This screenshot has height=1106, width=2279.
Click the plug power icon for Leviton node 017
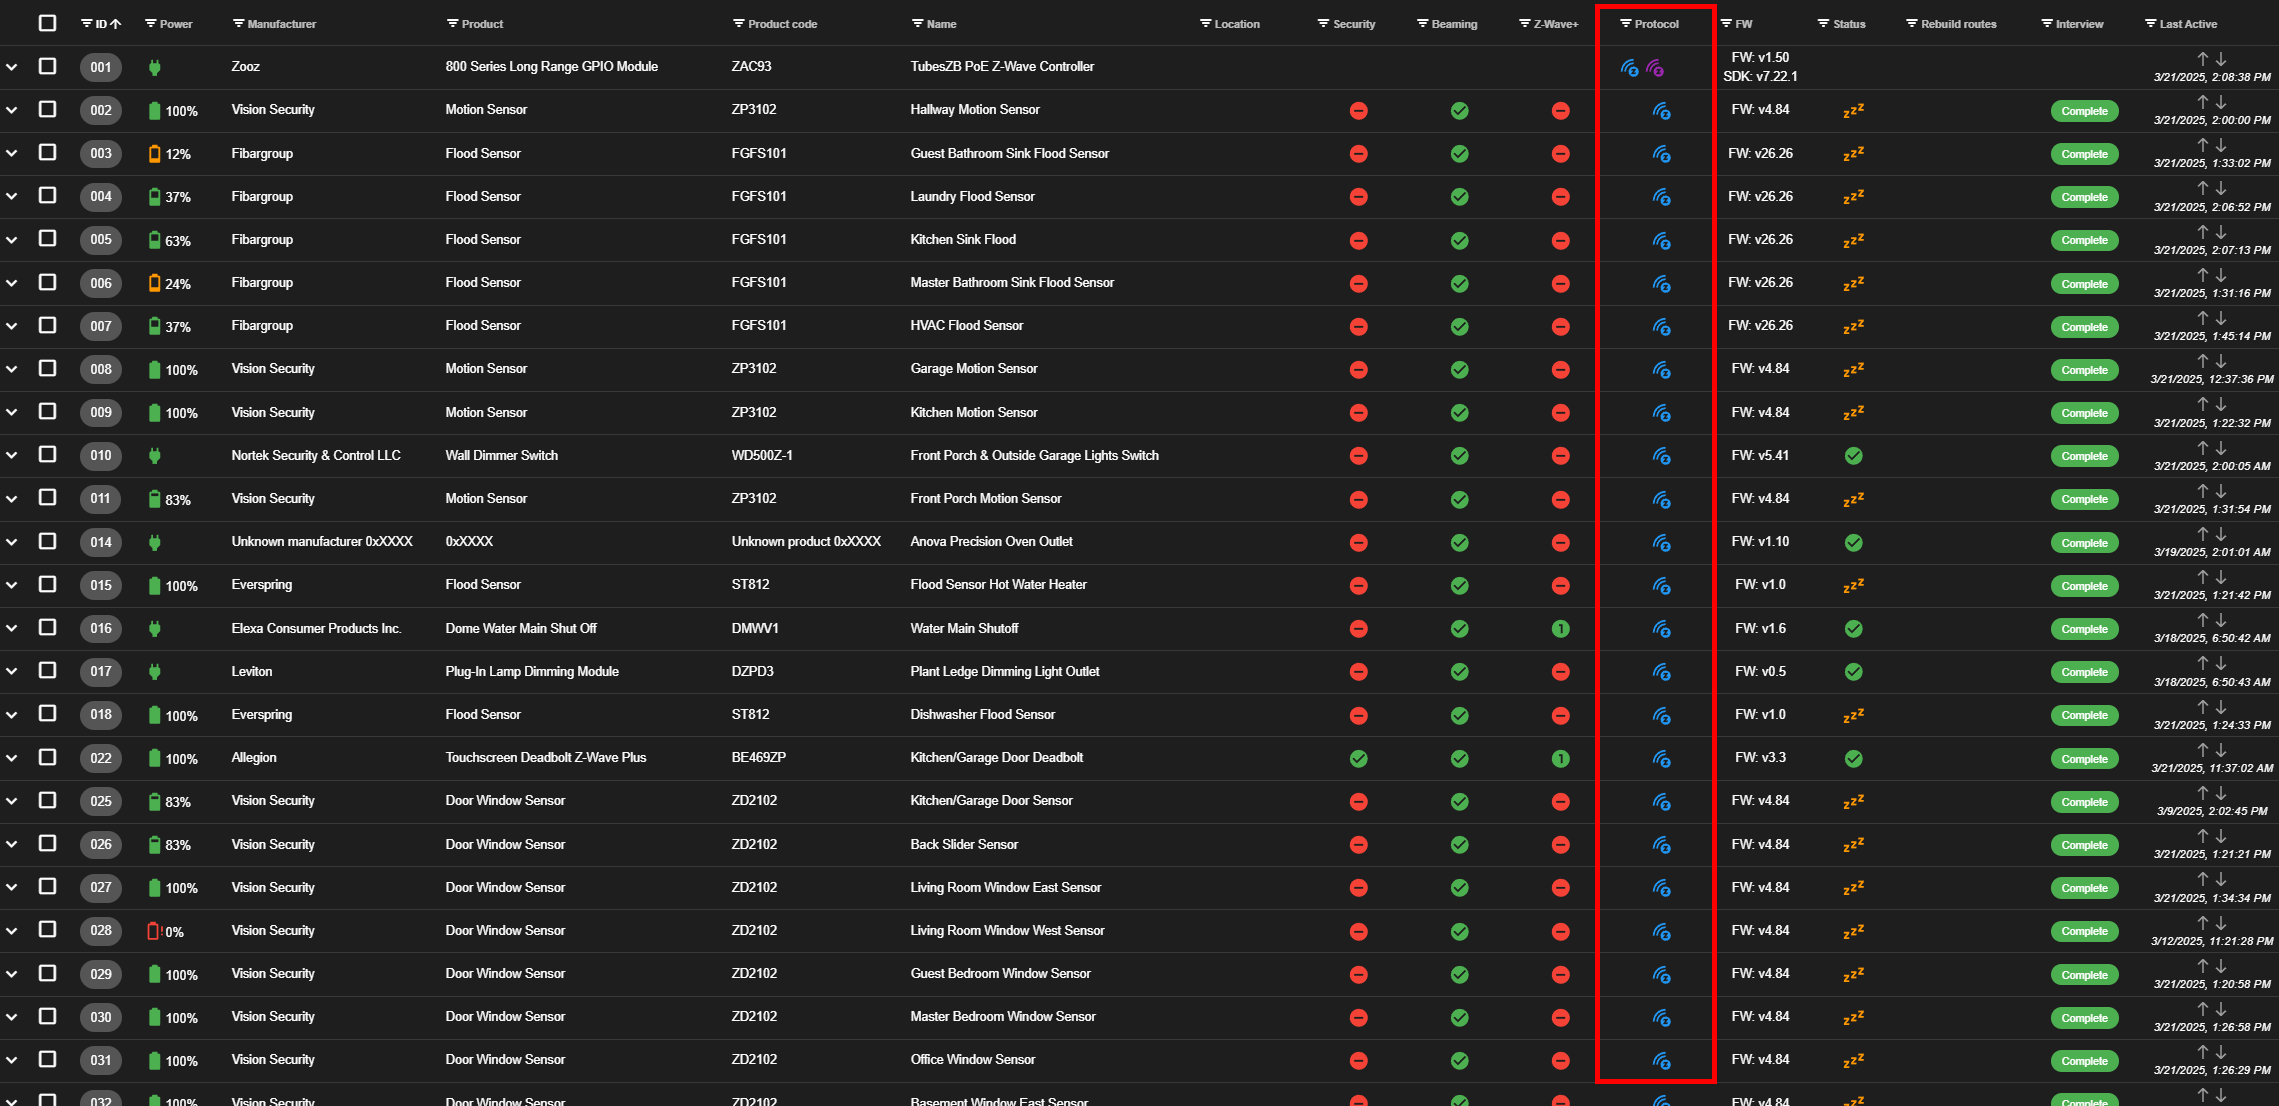tap(154, 672)
